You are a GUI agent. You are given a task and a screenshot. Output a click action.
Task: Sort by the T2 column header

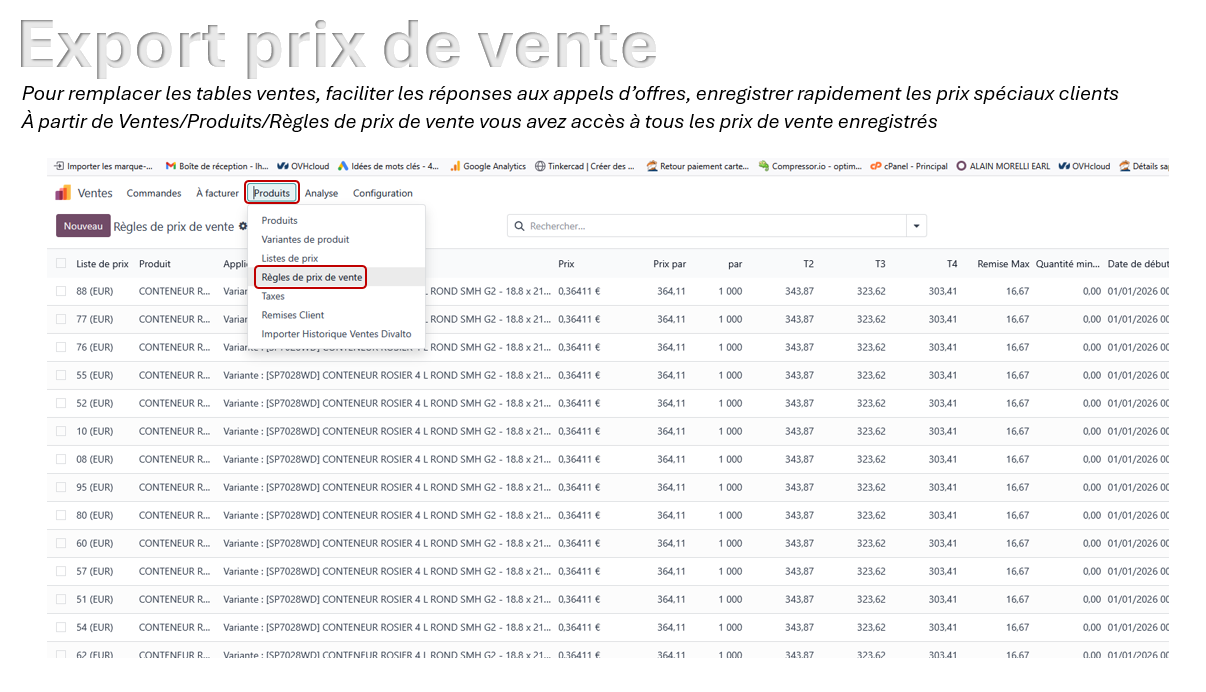click(808, 264)
